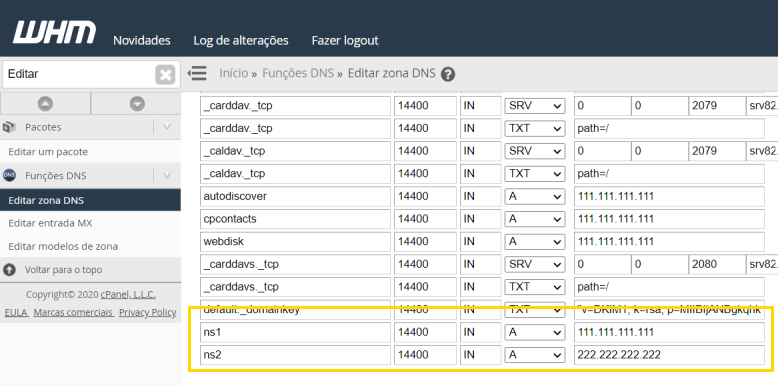
Task: Open record type dropdown for _caldav._tcp SRV row
Action: (534, 151)
